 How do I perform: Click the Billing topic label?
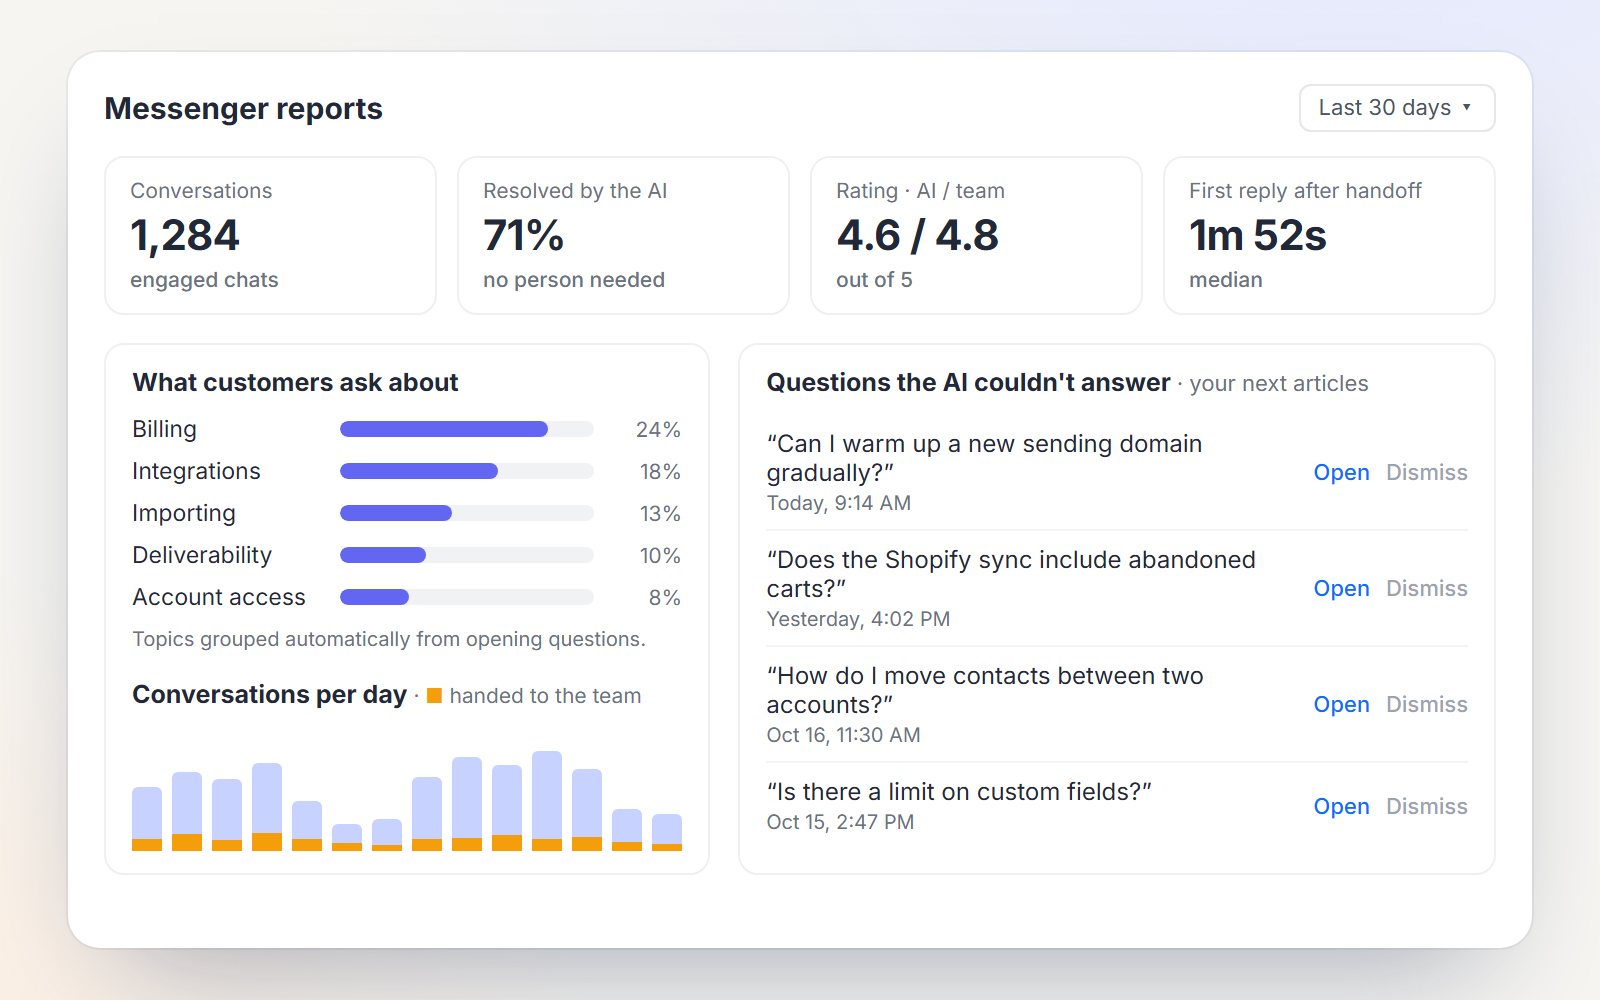[x=164, y=429]
